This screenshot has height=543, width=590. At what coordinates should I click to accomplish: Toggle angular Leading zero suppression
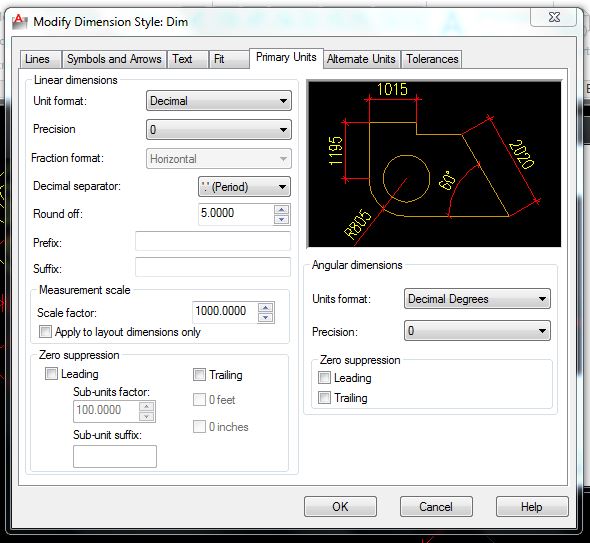pos(324,377)
